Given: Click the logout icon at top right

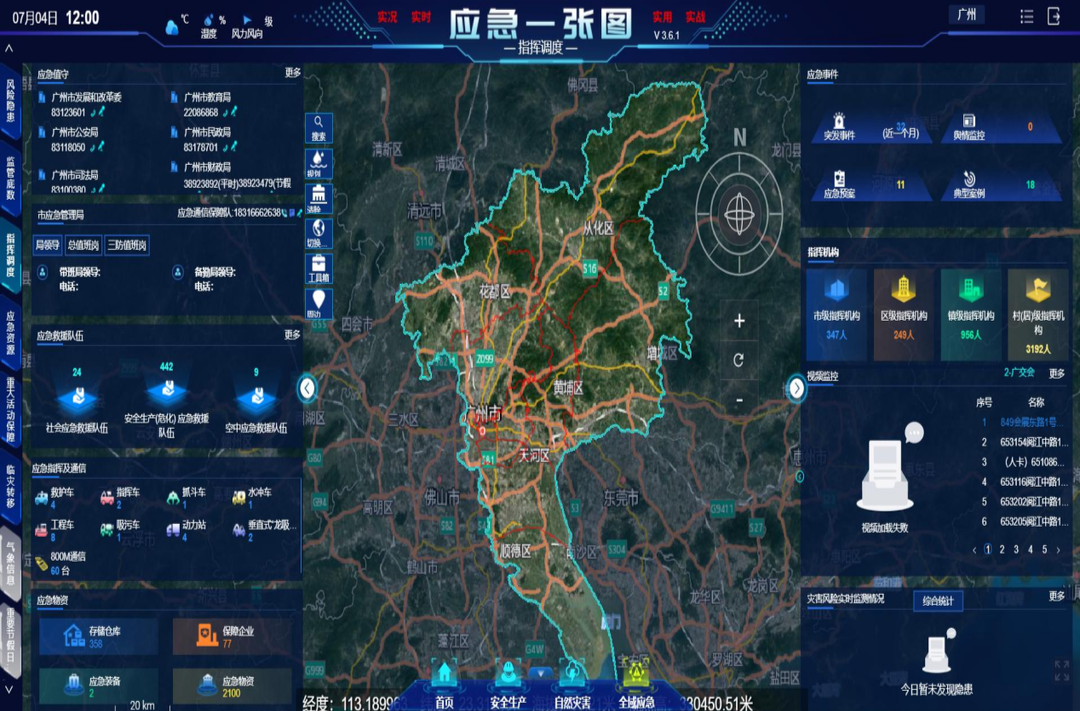Looking at the screenshot, I should [x=1054, y=16].
